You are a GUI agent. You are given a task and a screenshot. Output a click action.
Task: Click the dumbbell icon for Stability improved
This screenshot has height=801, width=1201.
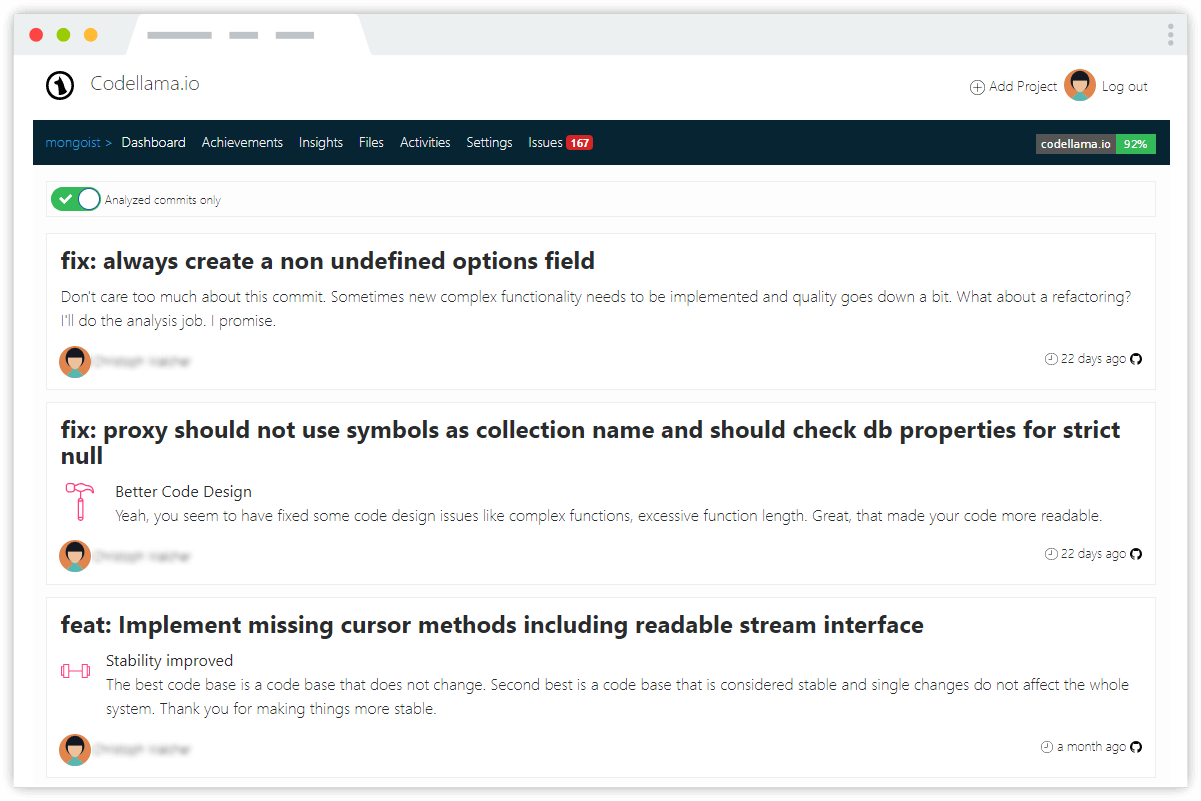[75, 671]
